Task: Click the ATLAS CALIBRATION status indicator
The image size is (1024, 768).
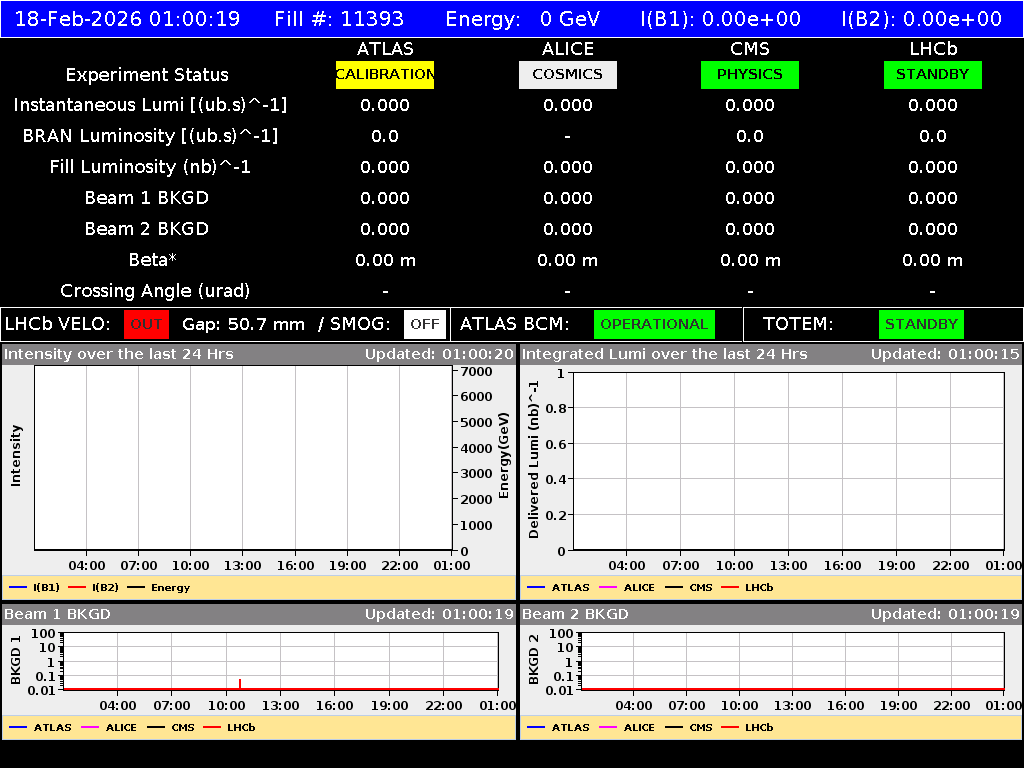Action: click(x=385, y=74)
